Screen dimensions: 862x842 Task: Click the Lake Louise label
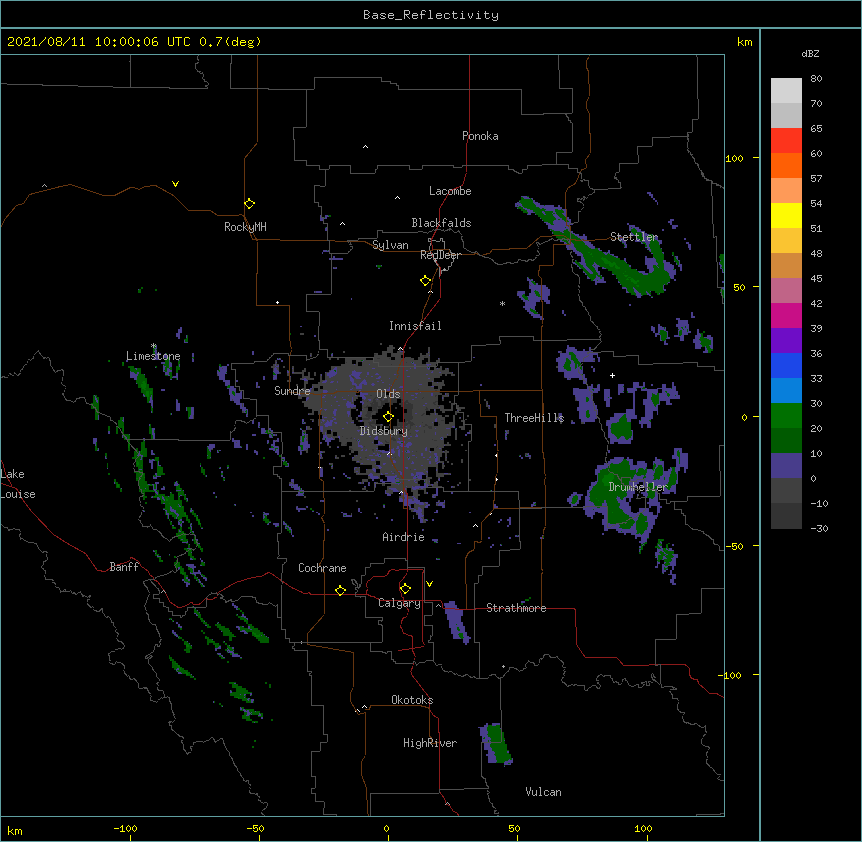[18, 484]
